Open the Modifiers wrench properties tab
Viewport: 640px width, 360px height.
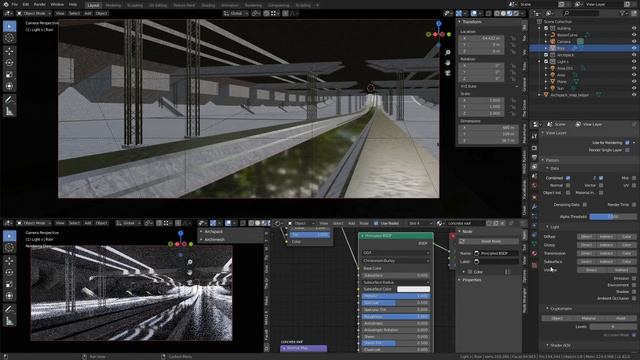coord(534,207)
